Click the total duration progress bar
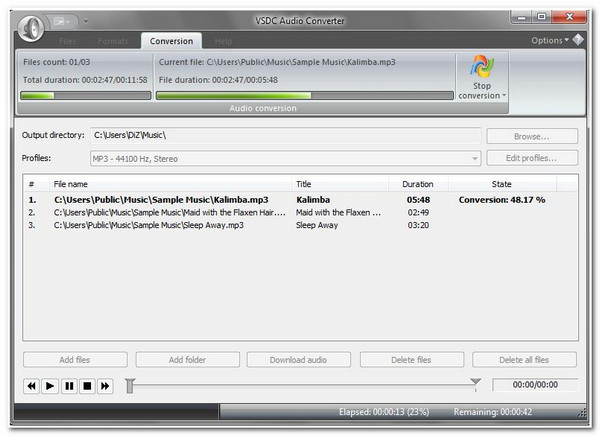Image resolution: width=600 pixels, height=436 pixels. pos(86,95)
